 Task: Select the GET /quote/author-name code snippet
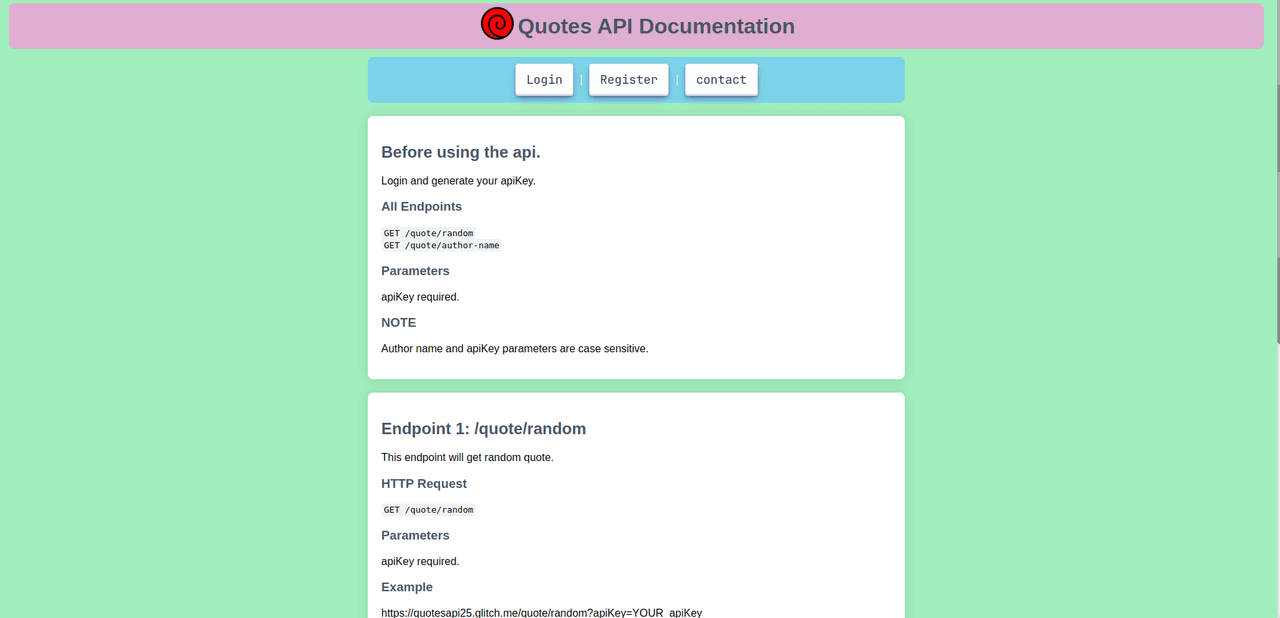point(441,245)
